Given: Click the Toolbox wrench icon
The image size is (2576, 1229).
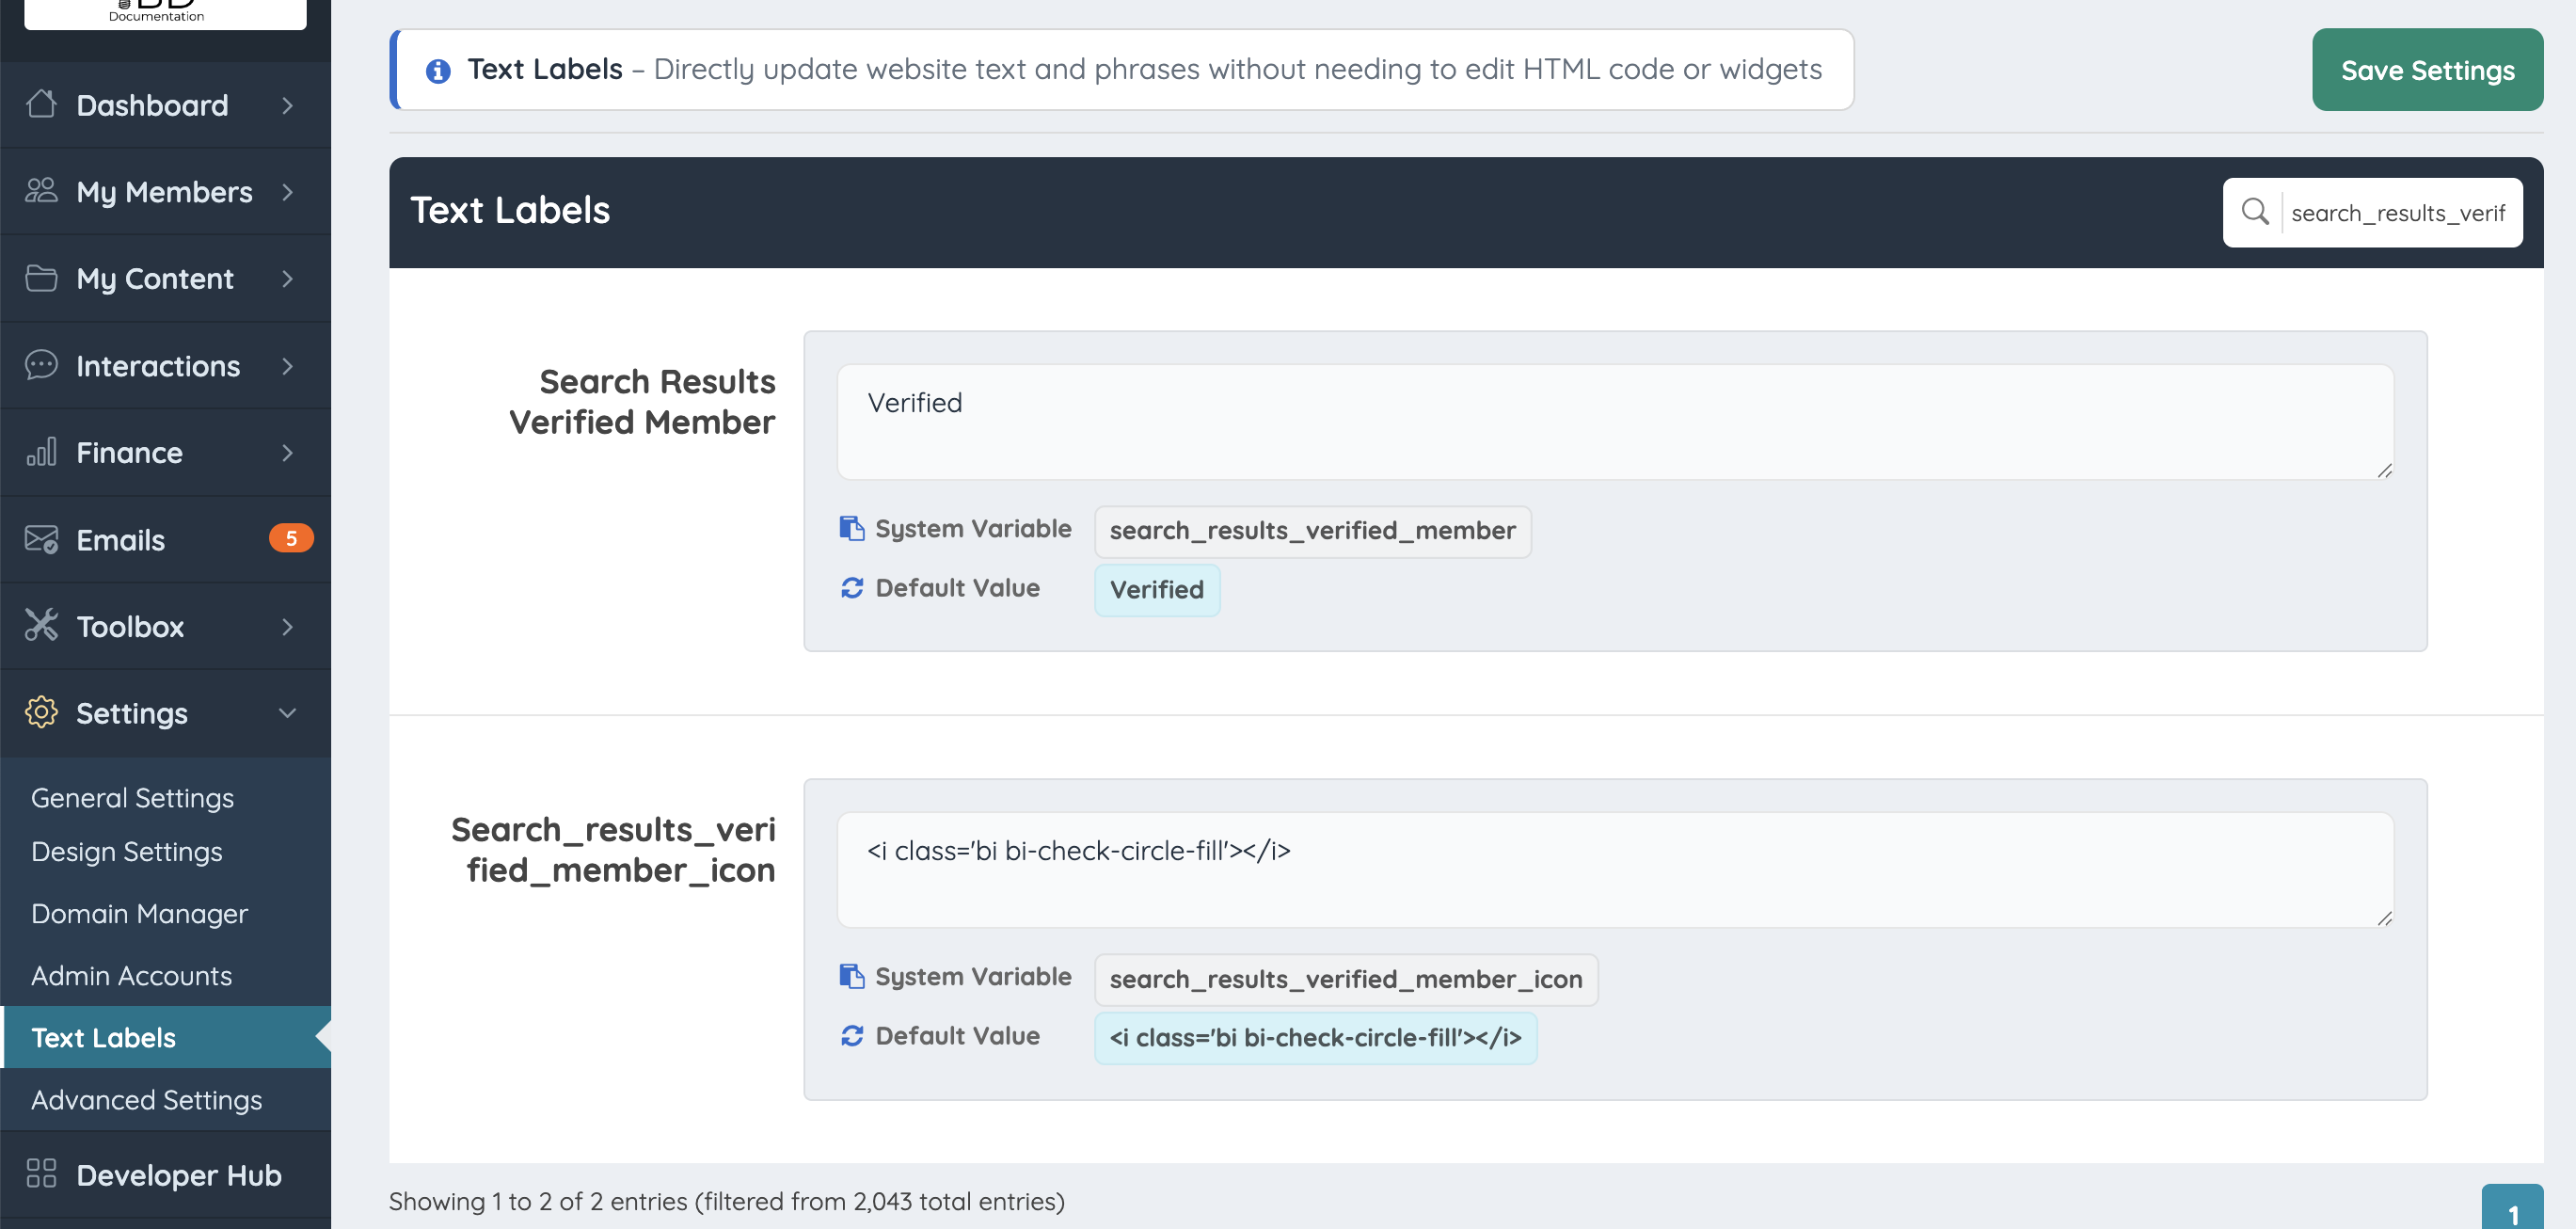Looking at the screenshot, I should [41, 625].
